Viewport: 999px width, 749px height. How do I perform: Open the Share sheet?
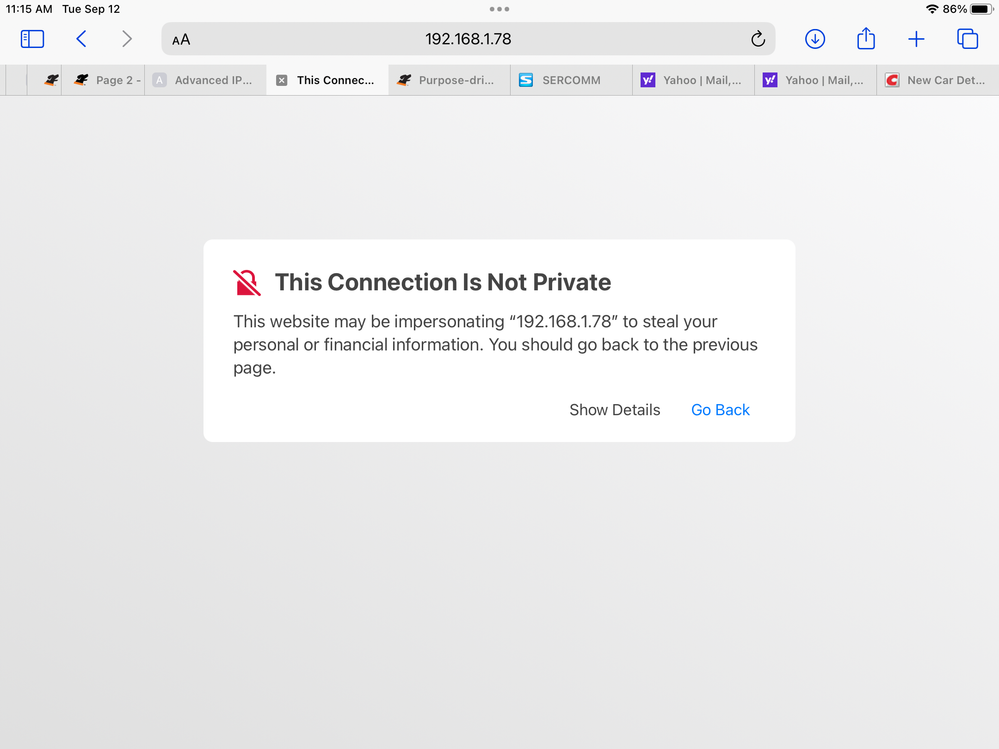pyautogui.click(x=866, y=39)
